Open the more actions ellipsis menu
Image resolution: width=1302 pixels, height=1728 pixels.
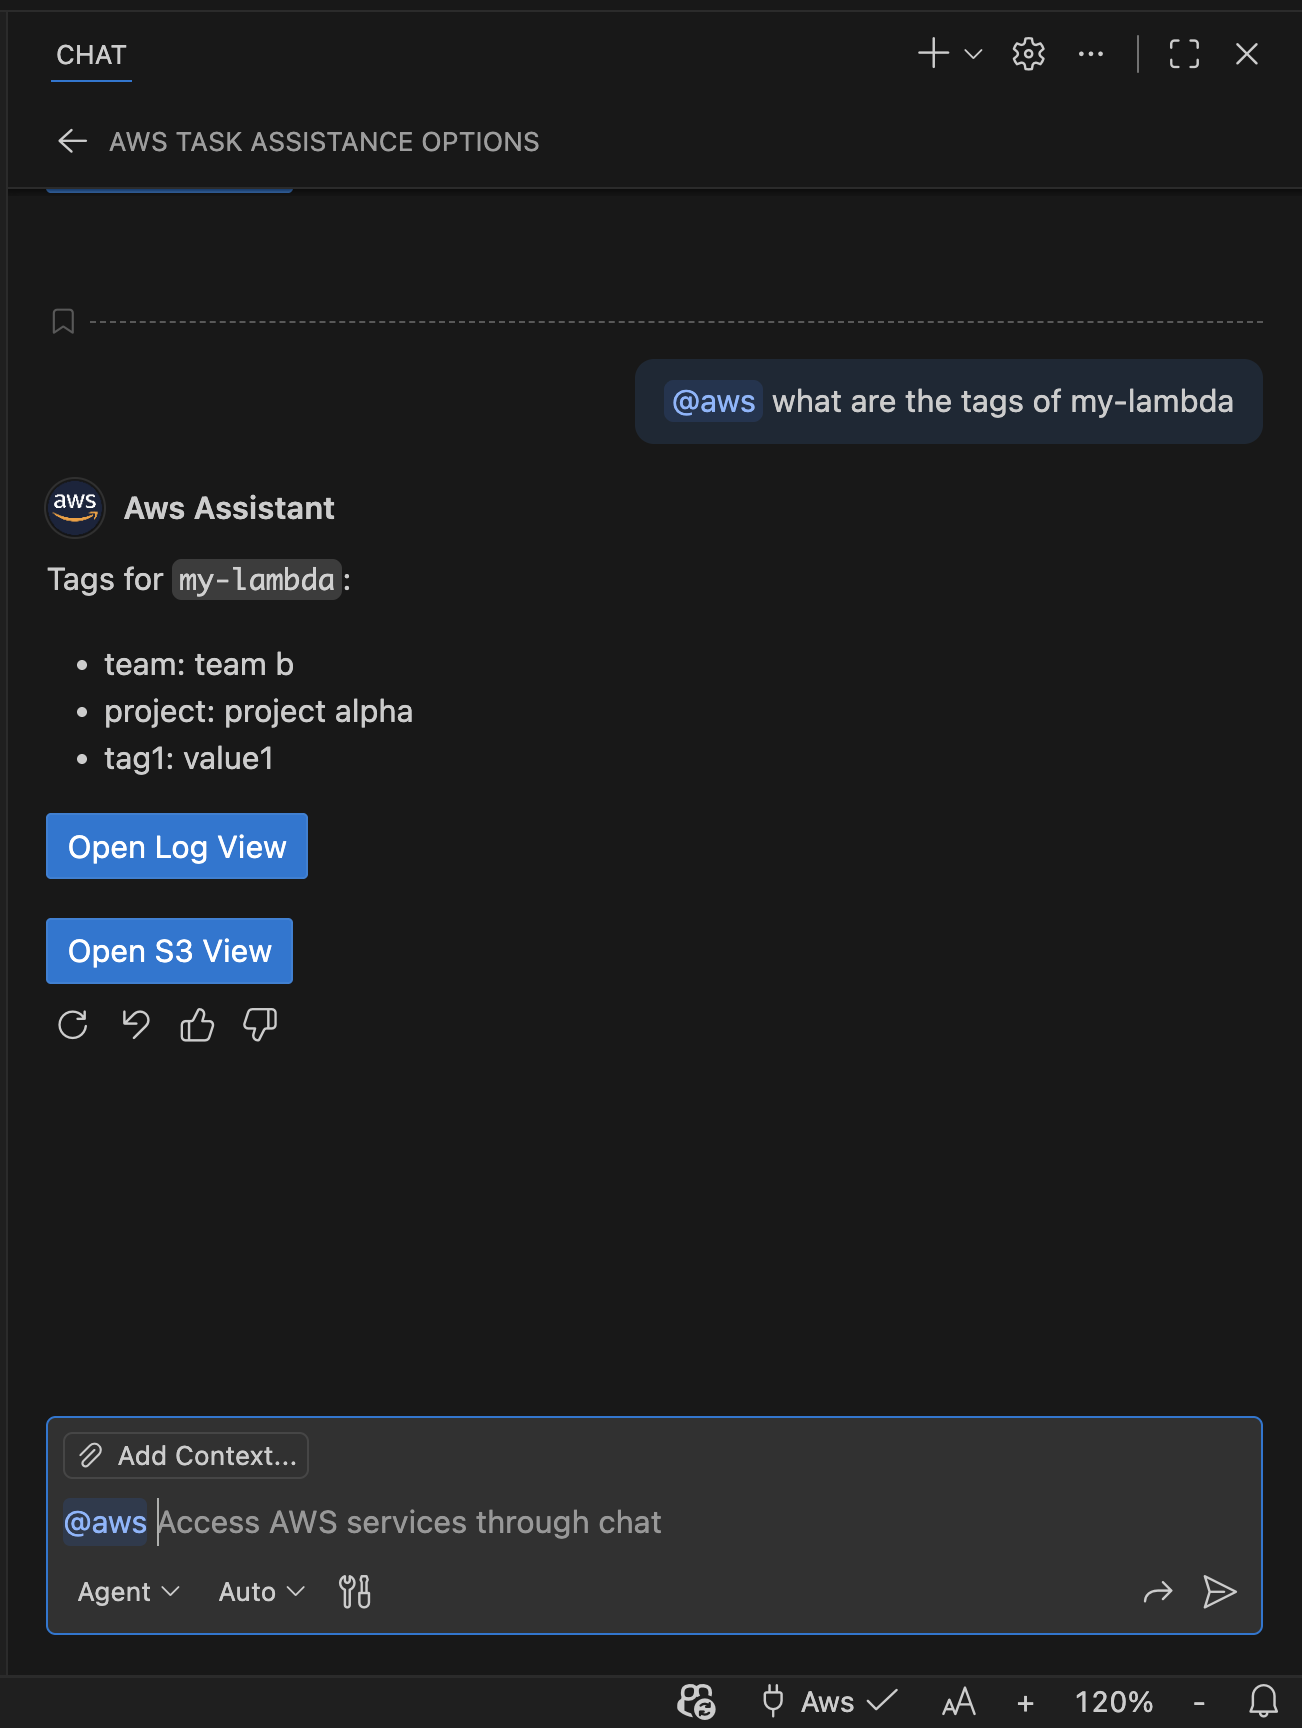[1091, 54]
